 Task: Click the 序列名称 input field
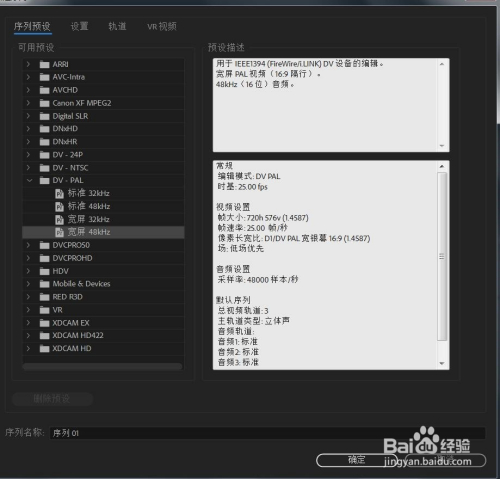(x=267, y=433)
